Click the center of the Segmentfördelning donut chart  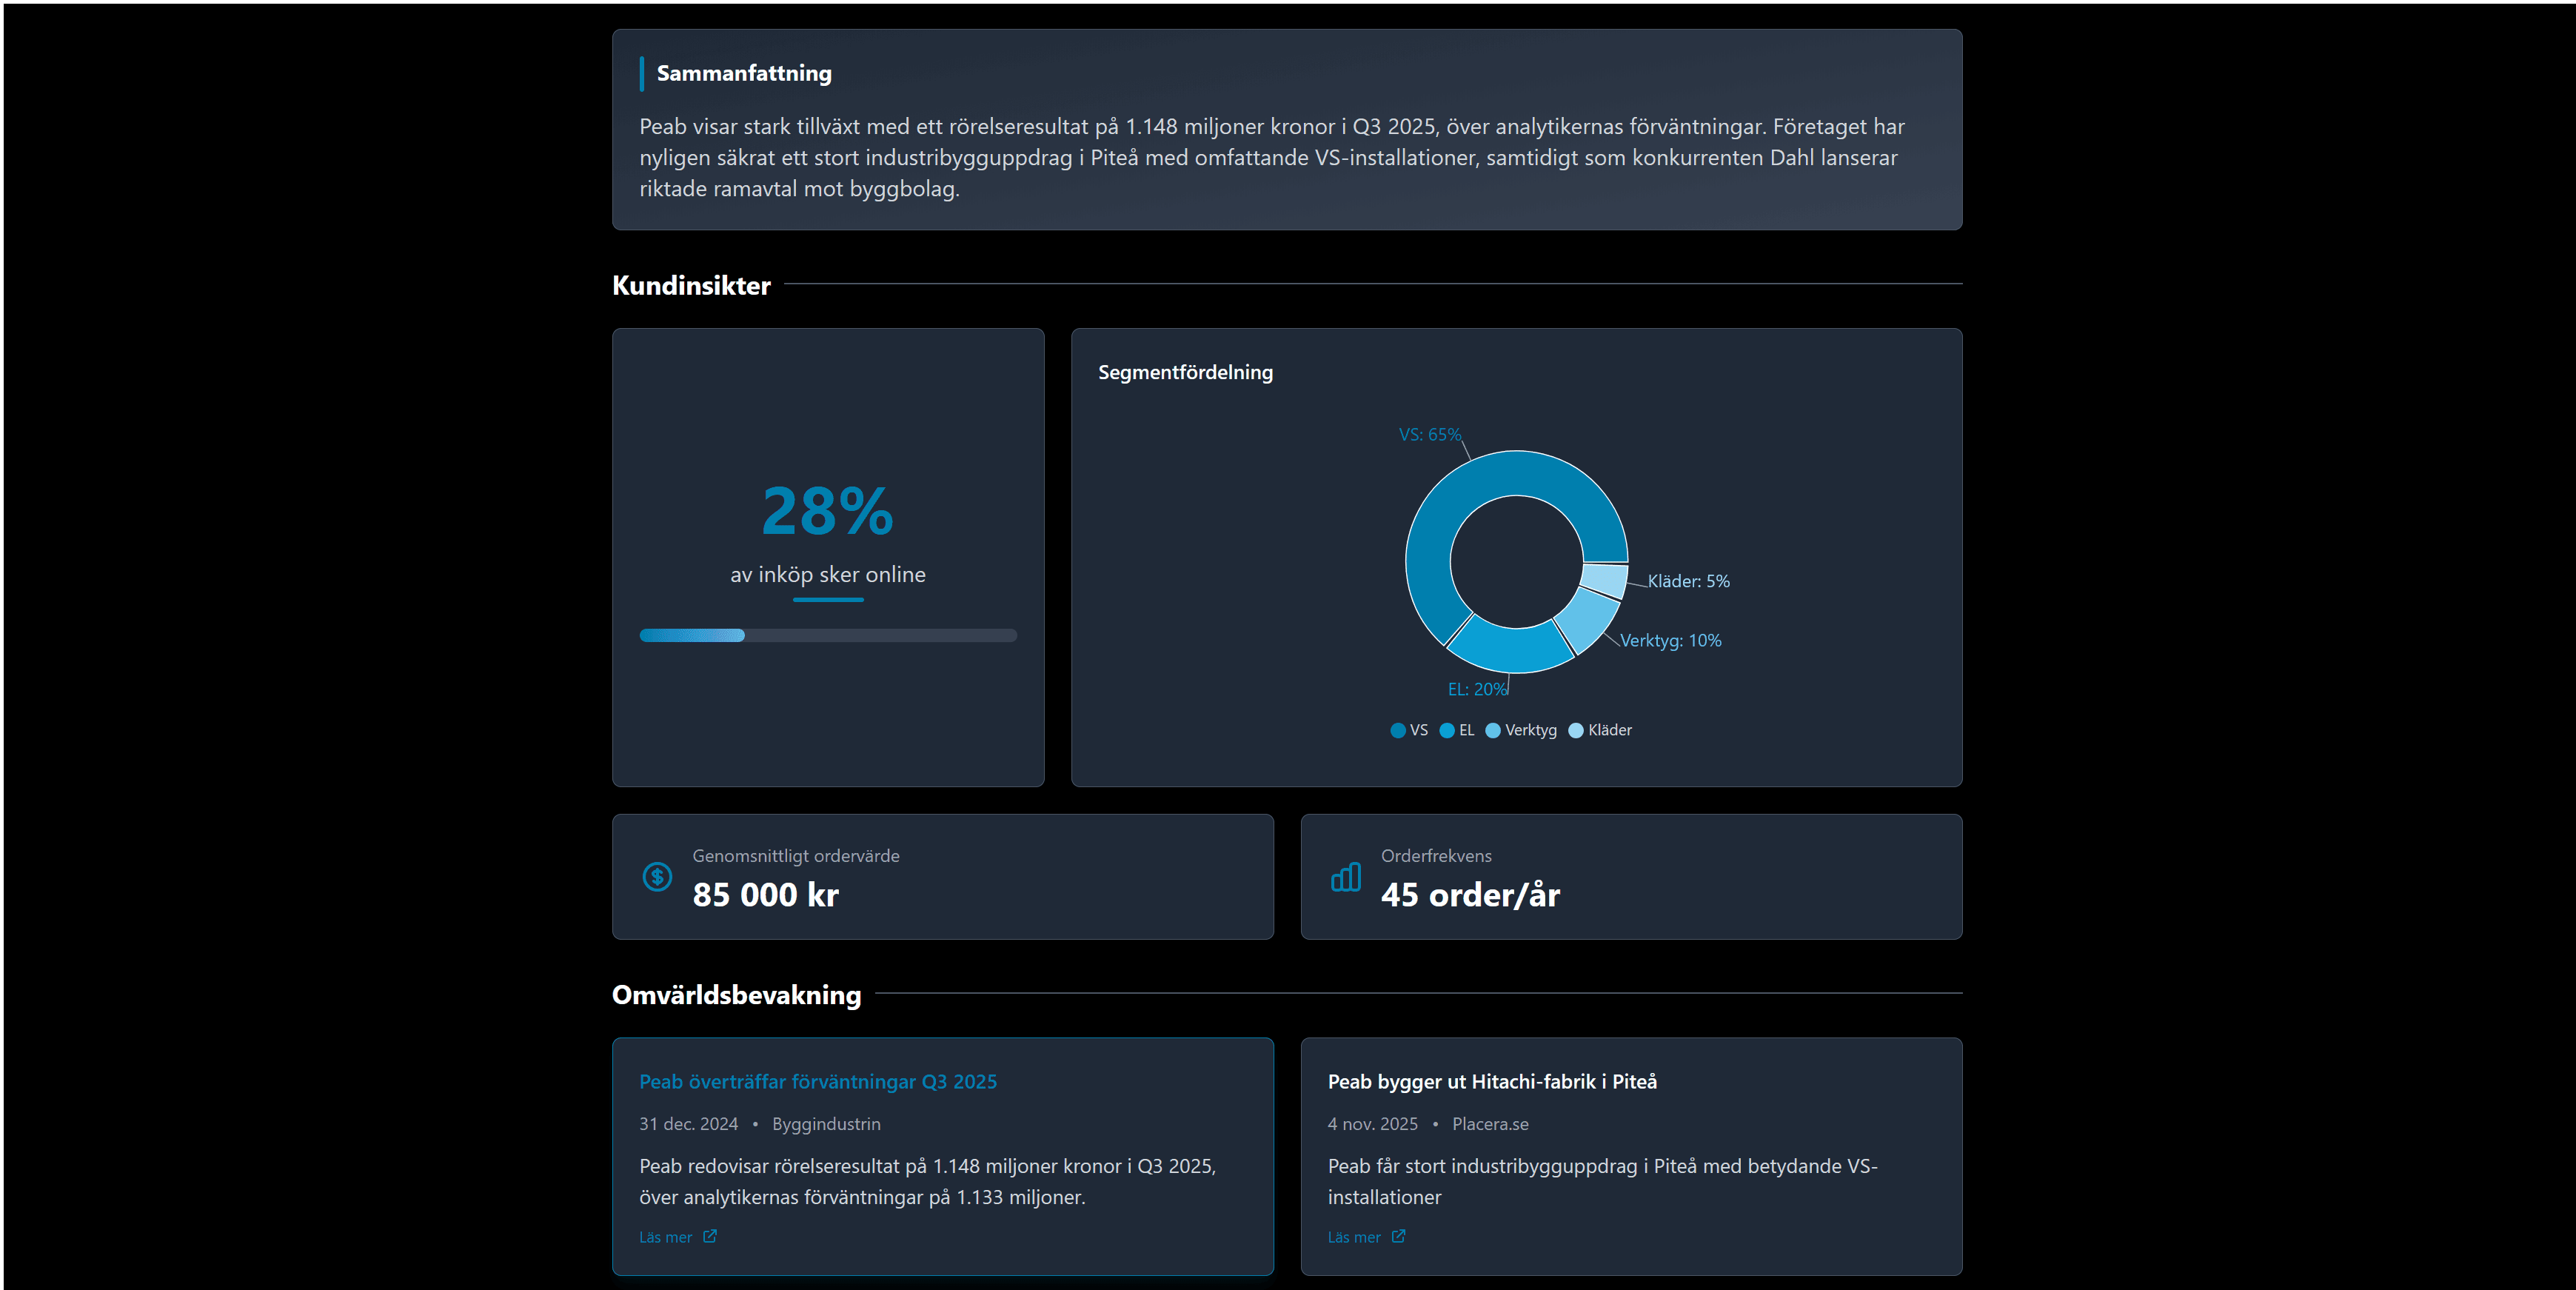[x=1516, y=561]
